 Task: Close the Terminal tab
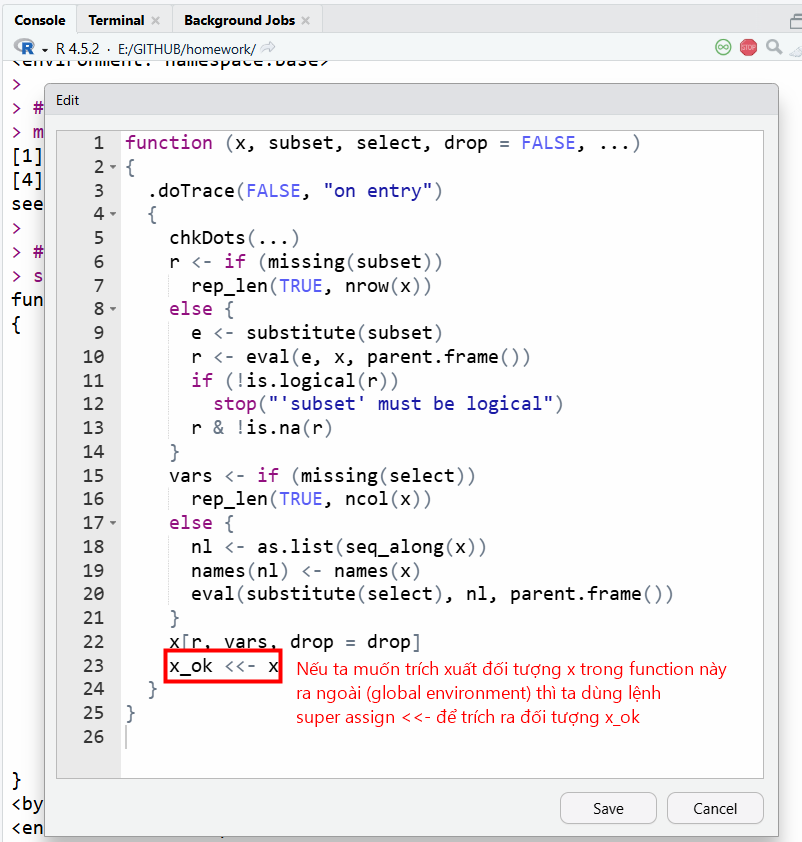(x=156, y=20)
